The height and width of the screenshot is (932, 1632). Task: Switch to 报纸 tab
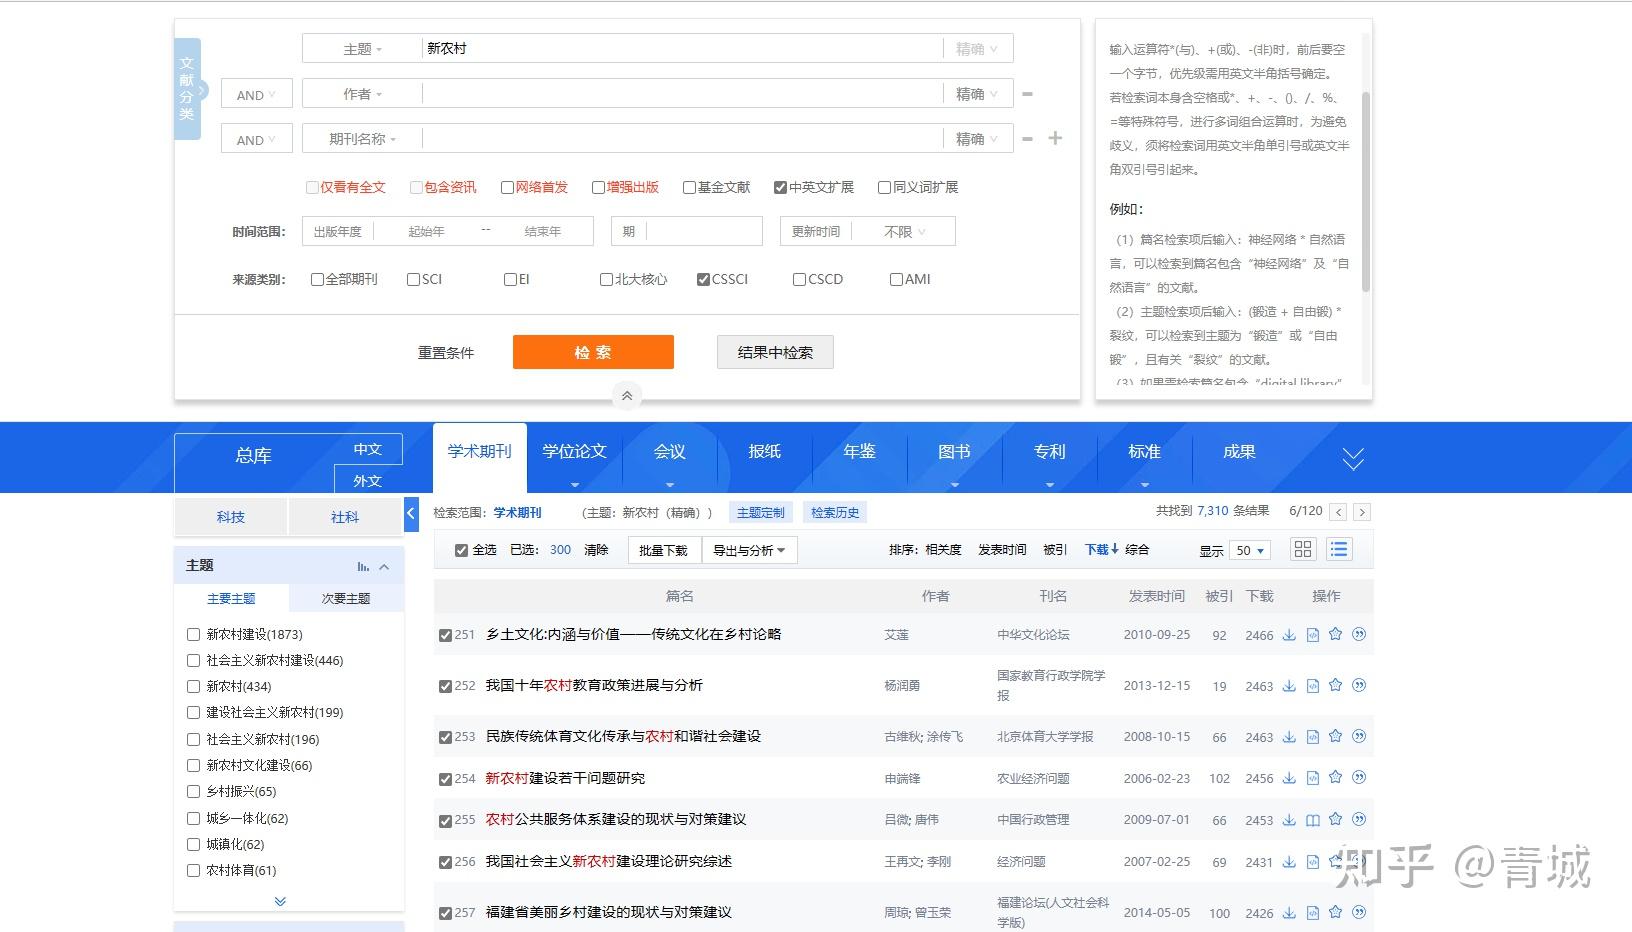[x=764, y=451]
